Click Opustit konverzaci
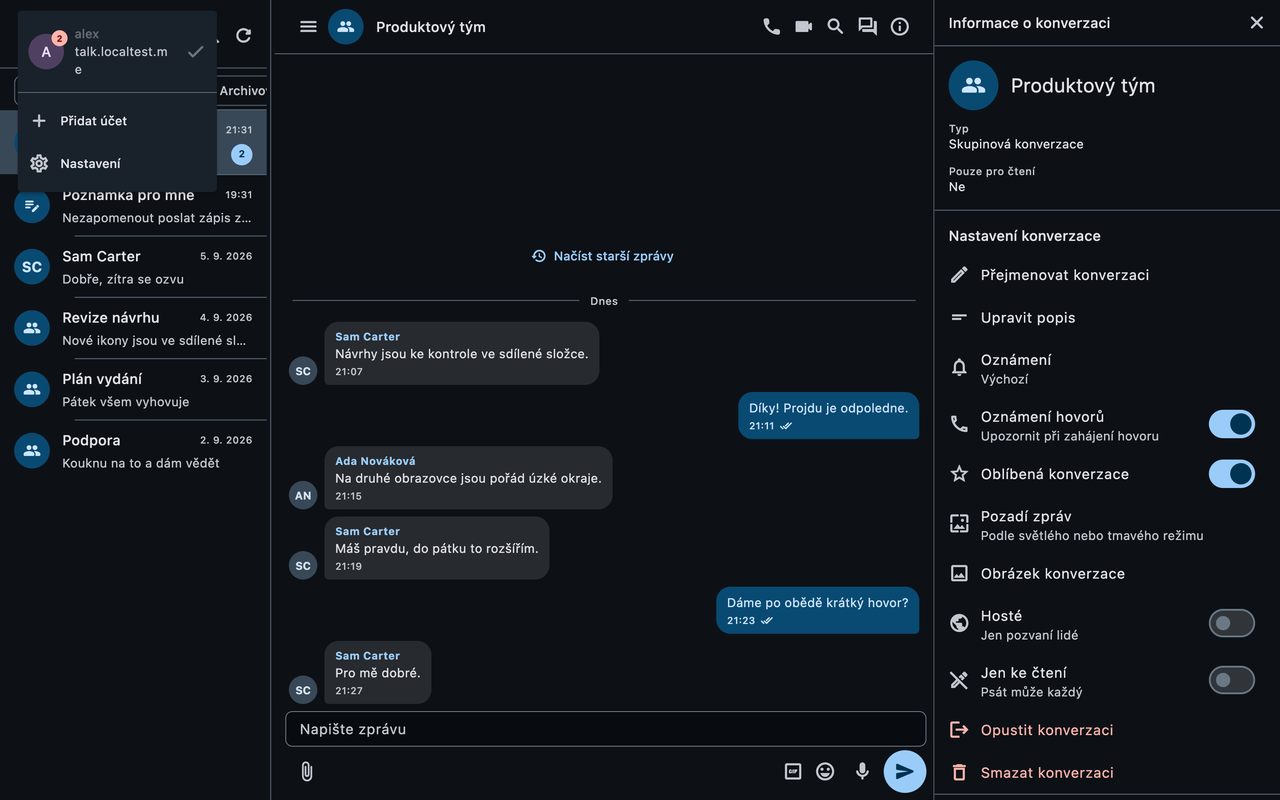Screen dimensions: 1280x800 1106,730
